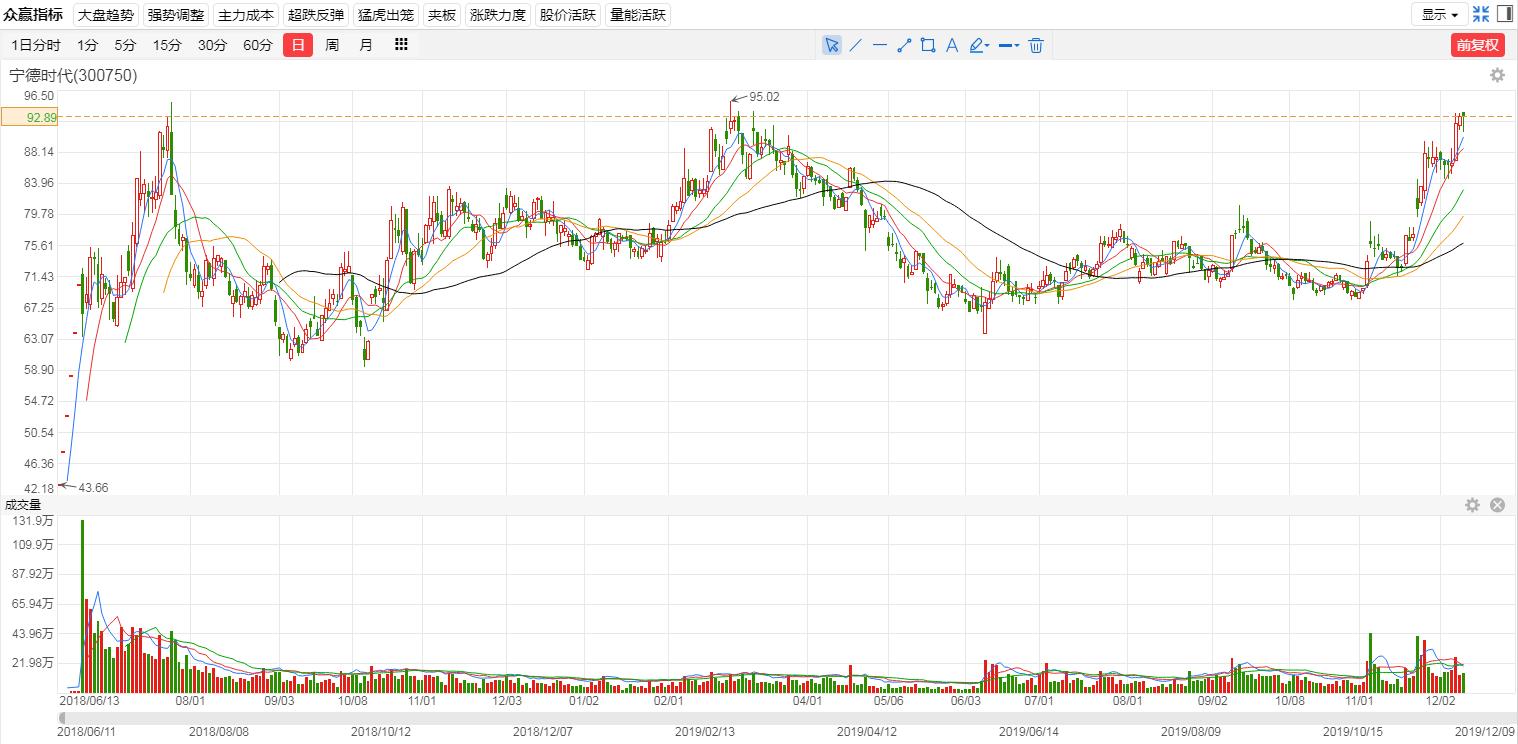Enable the 强势调整 indicator

point(175,15)
